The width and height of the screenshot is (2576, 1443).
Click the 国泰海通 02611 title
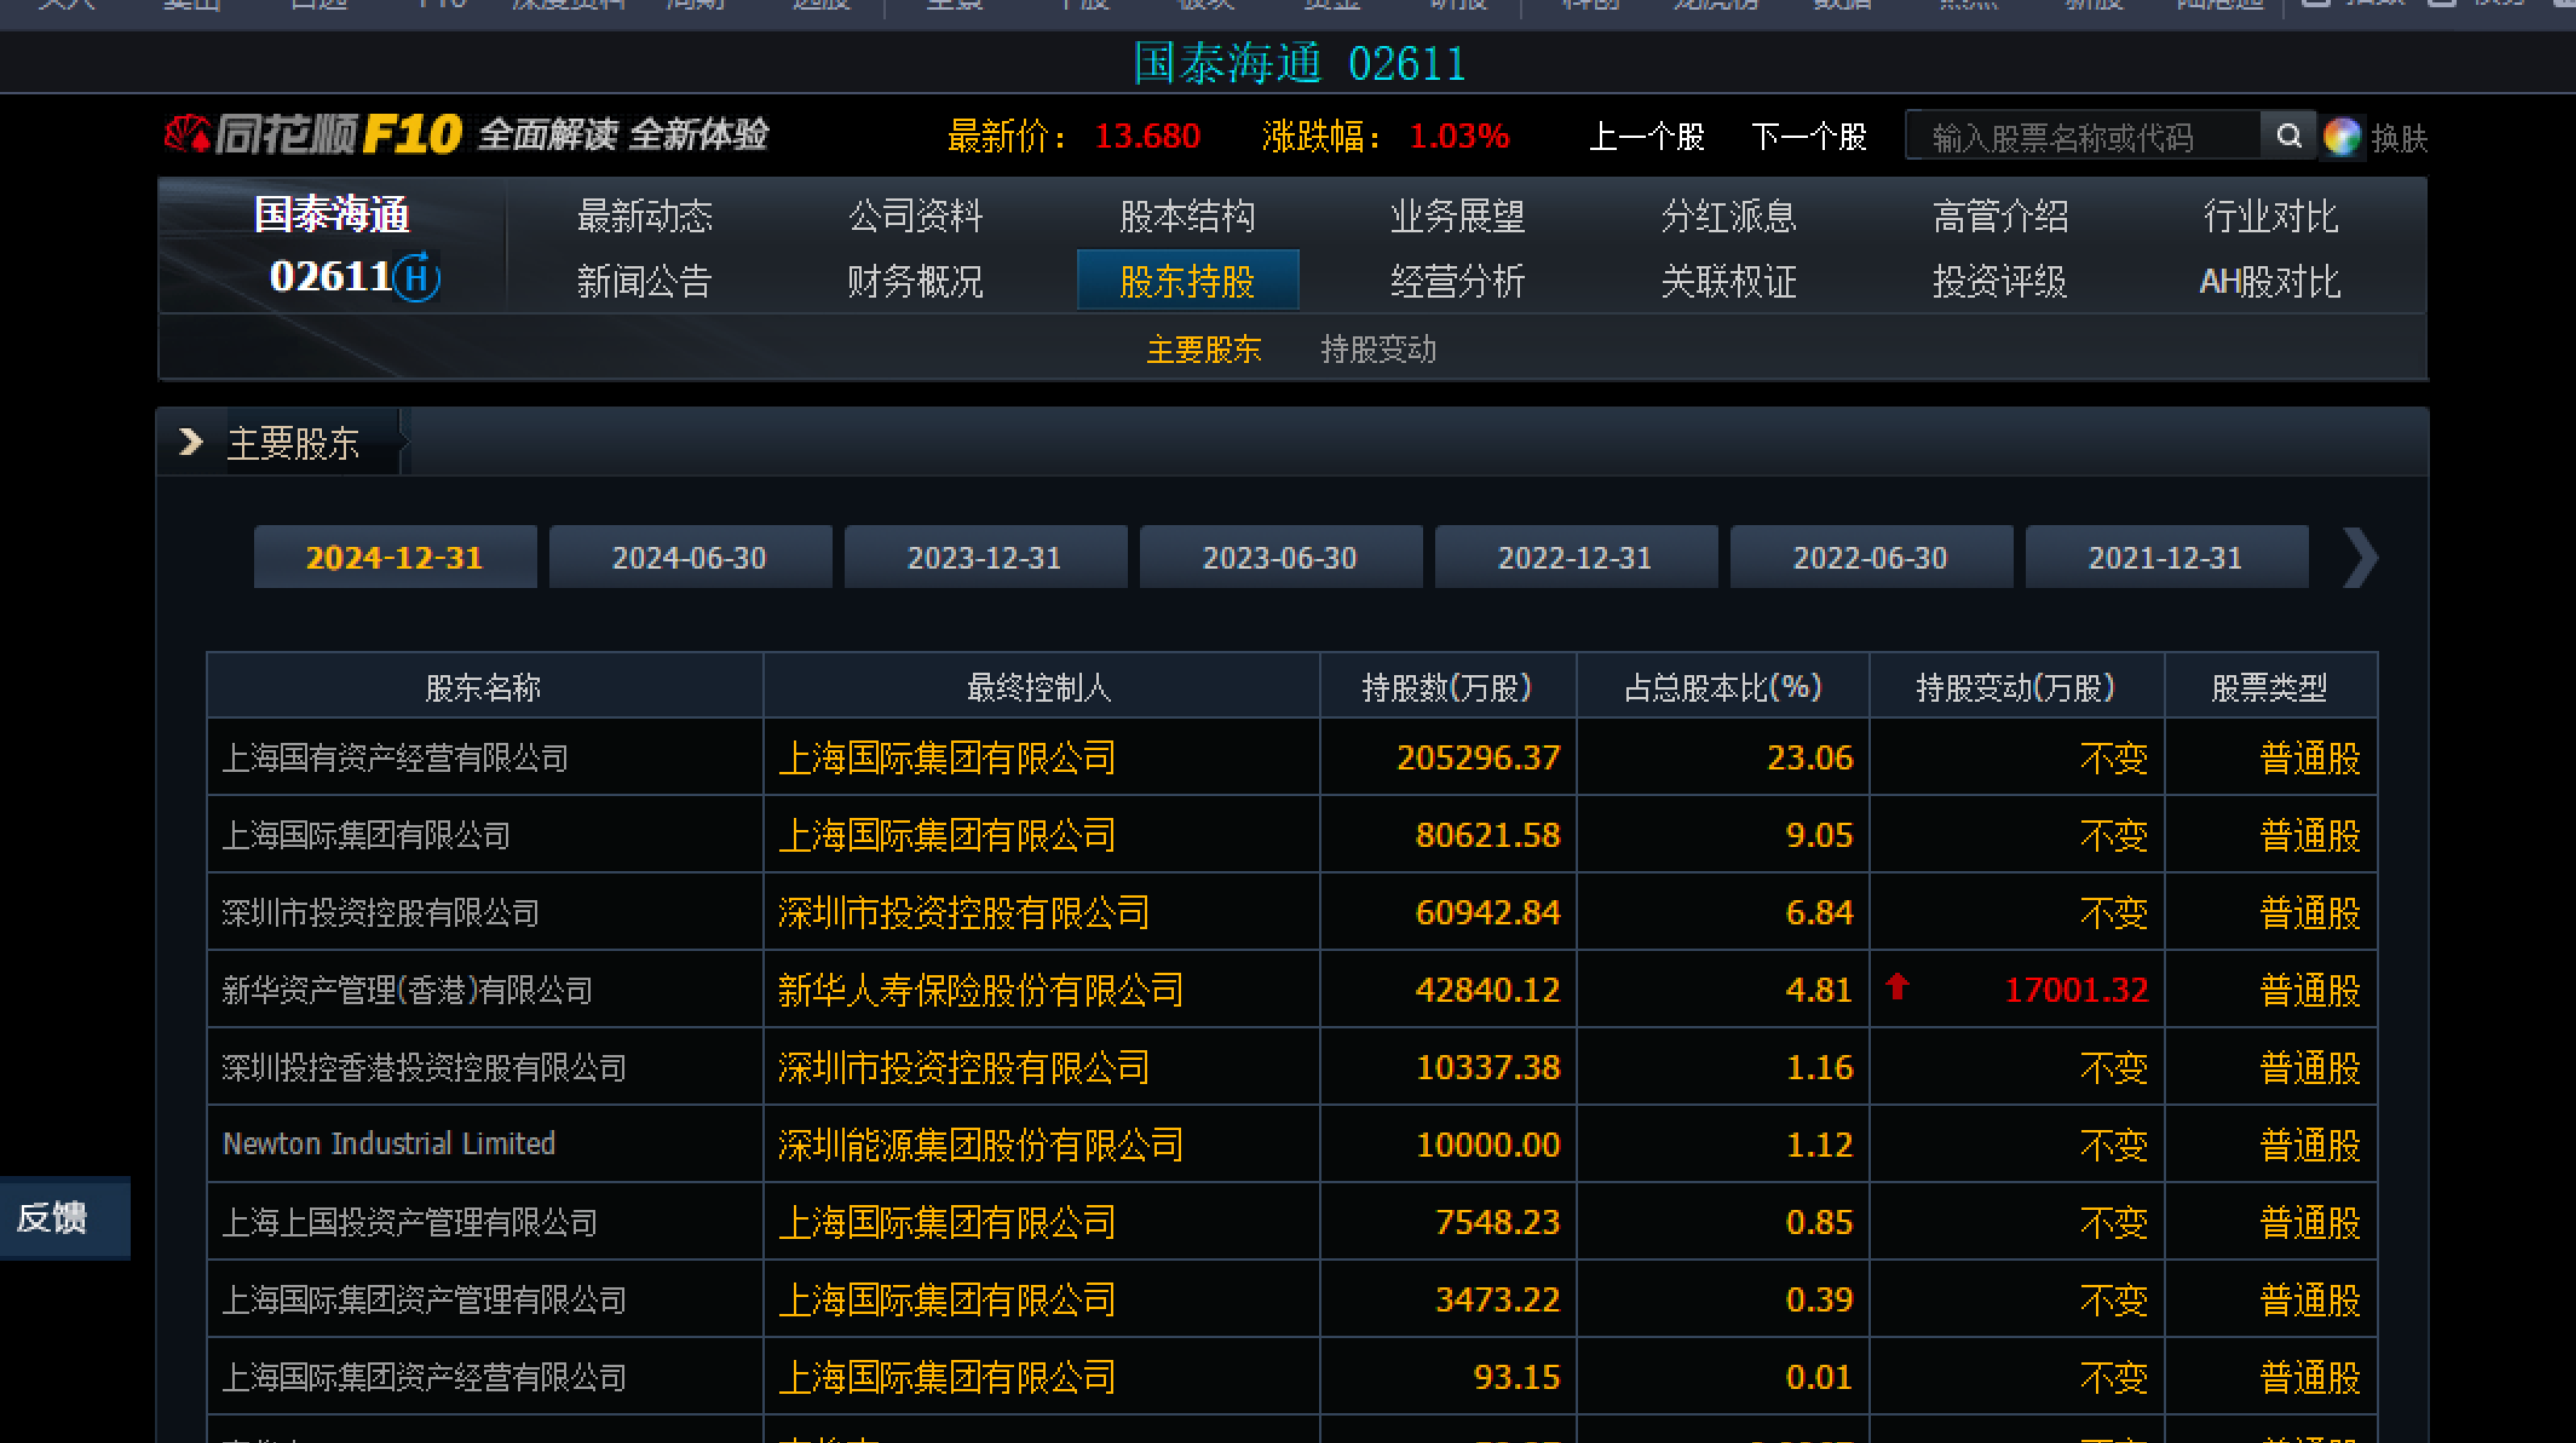(1300, 63)
